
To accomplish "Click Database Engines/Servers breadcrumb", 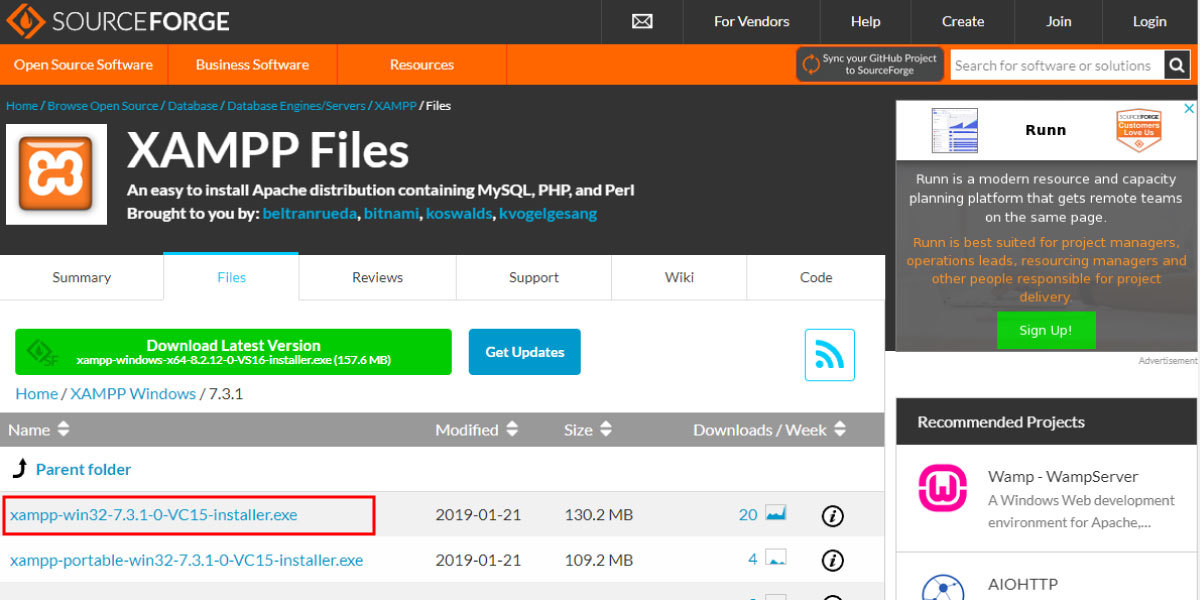I will coord(296,105).
